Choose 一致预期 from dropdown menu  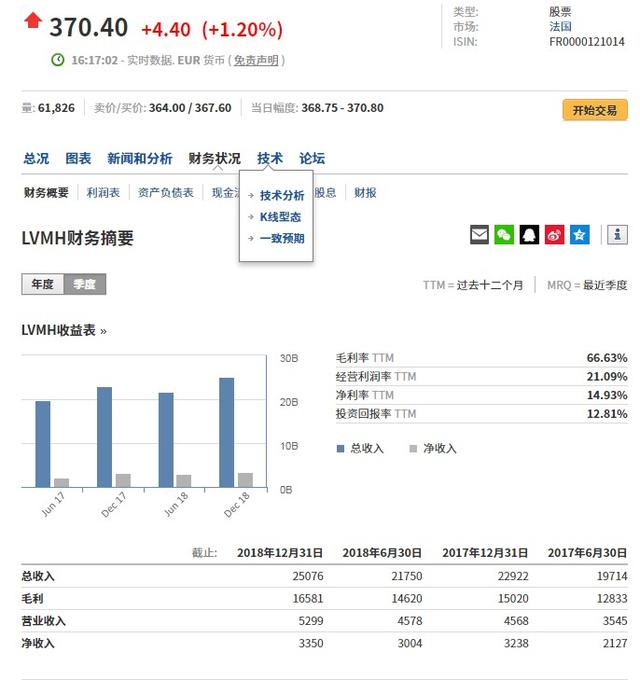click(x=282, y=238)
